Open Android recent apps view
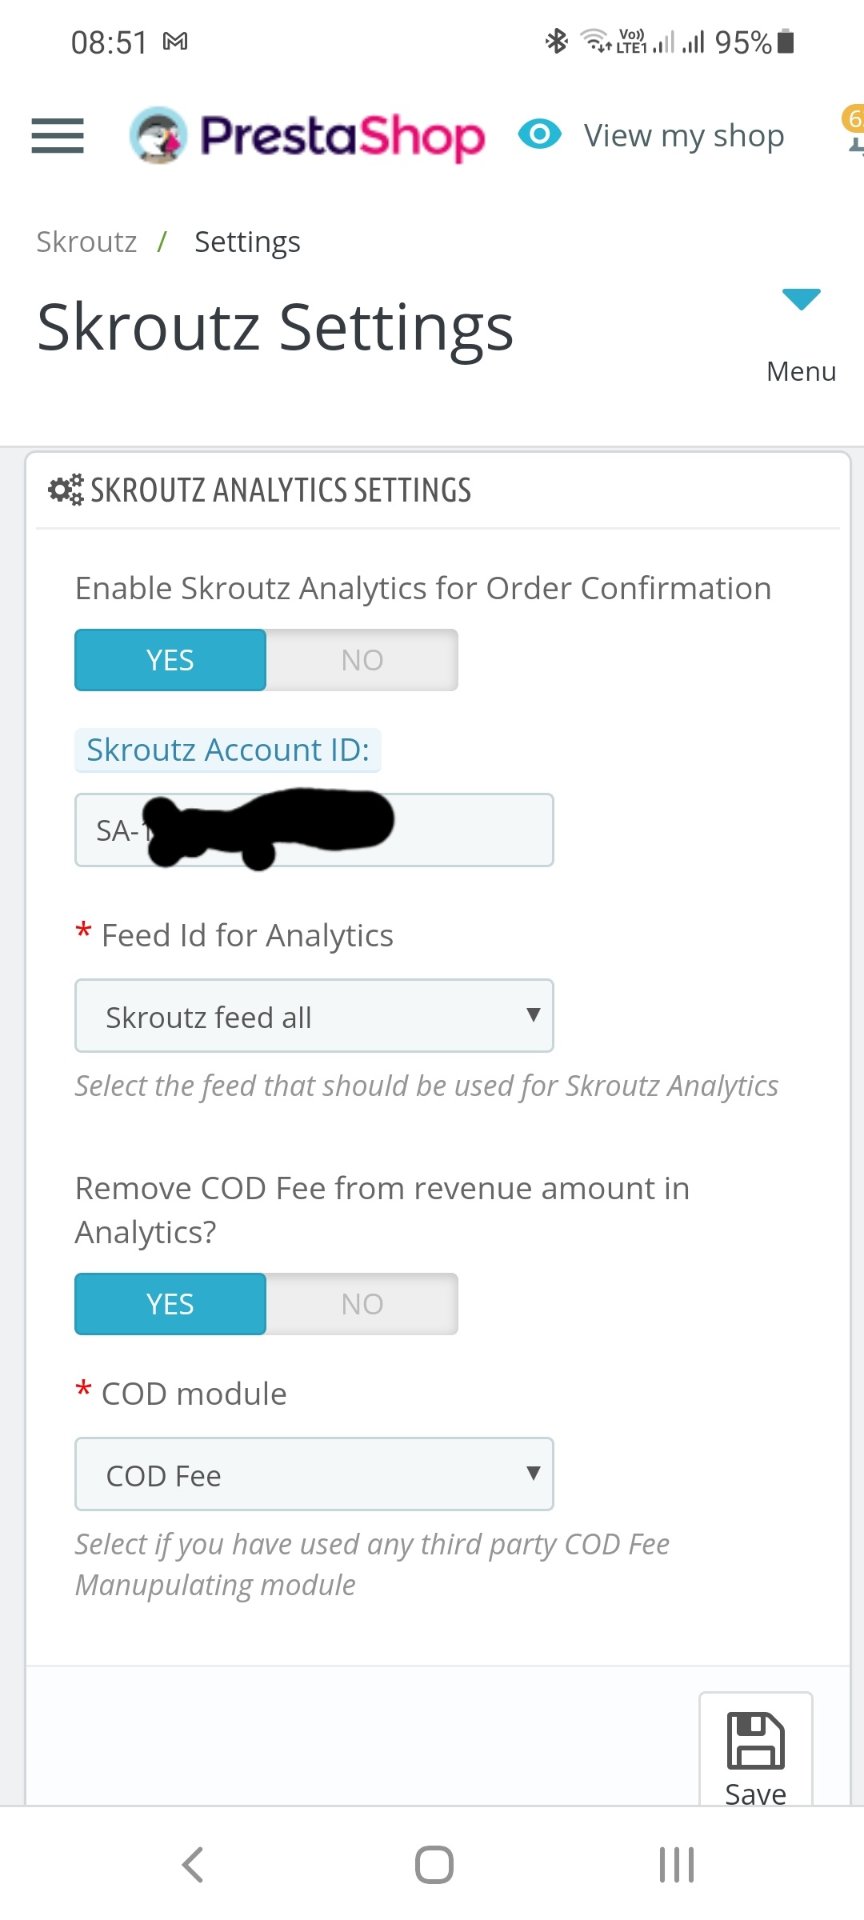This screenshot has height=1920, width=864. [x=676, y=1864]
